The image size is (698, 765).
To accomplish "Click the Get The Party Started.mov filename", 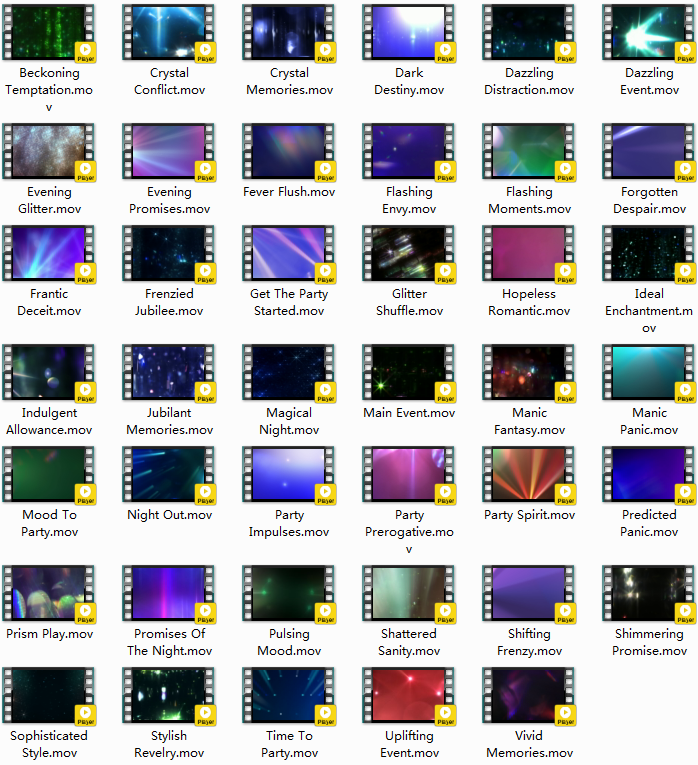I will (289, 302).
